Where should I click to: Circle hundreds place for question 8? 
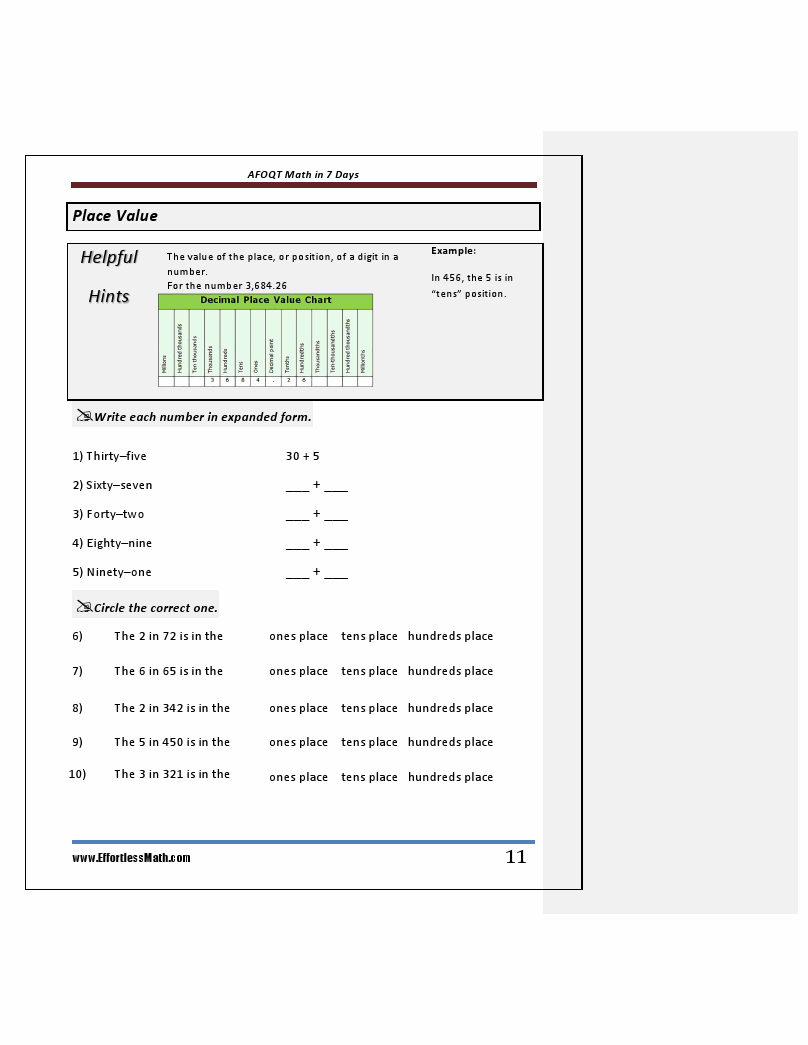click(x=450, y=708)
